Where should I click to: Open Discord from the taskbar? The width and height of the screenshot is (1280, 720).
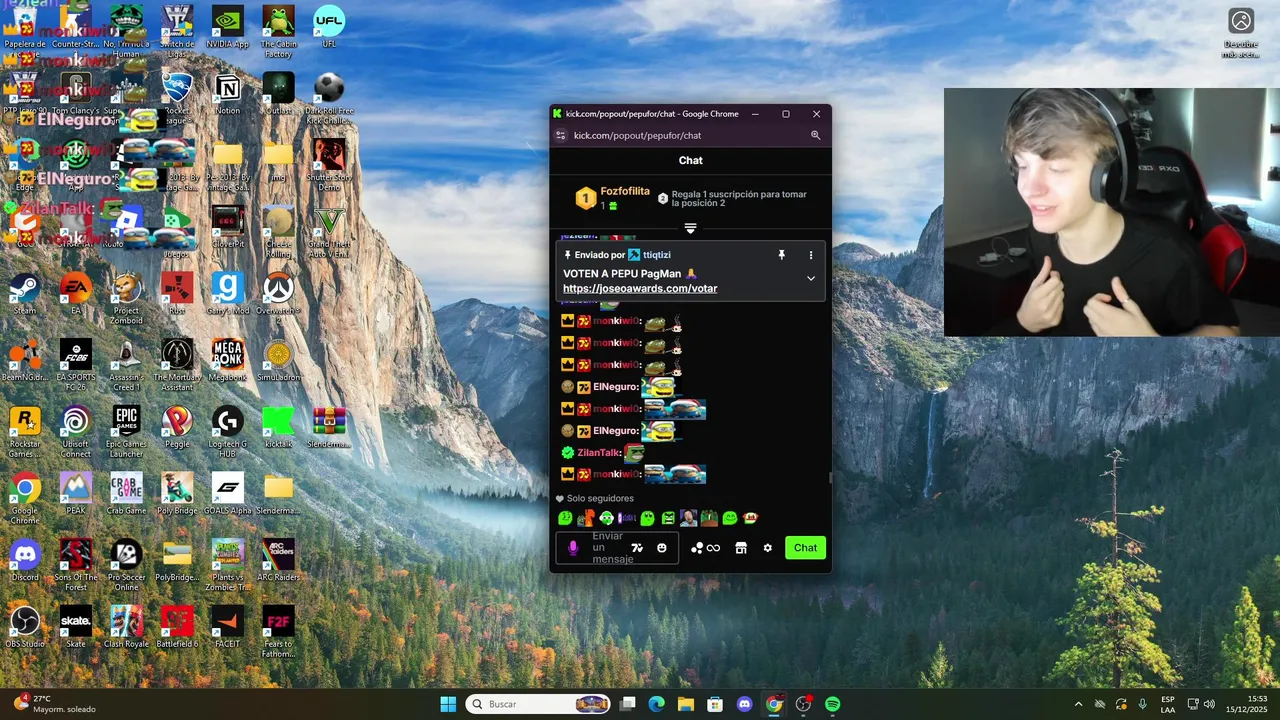click(744, 704)
